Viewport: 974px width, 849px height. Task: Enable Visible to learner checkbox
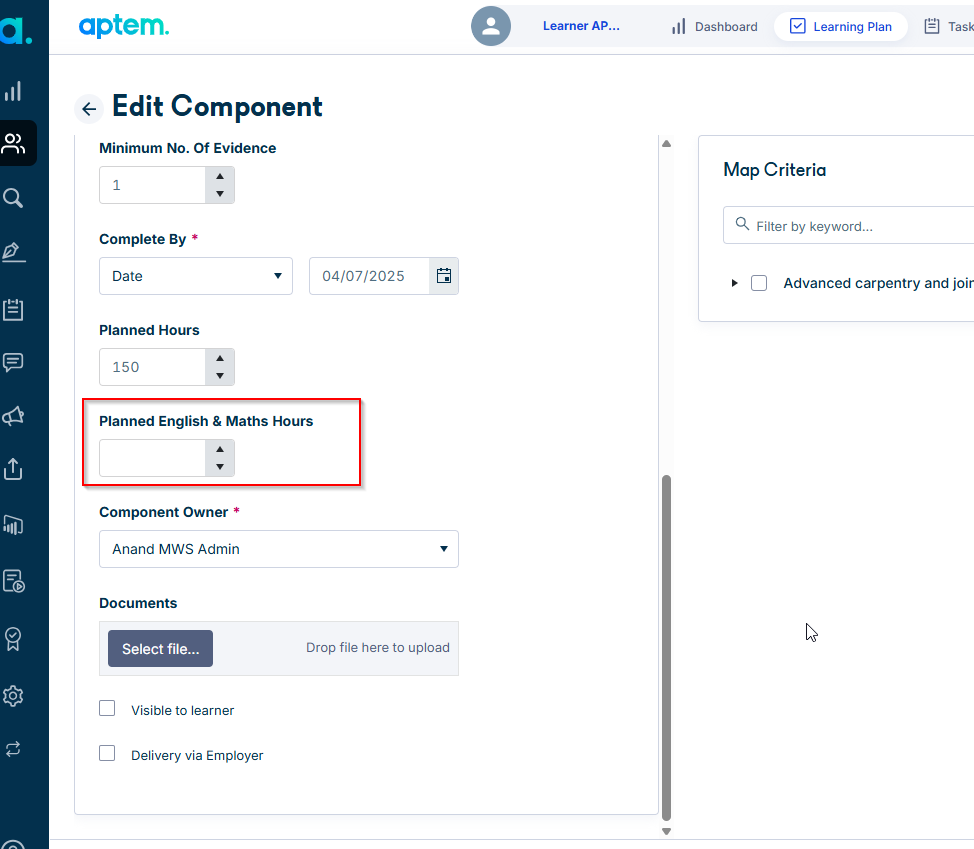(107, 709)
